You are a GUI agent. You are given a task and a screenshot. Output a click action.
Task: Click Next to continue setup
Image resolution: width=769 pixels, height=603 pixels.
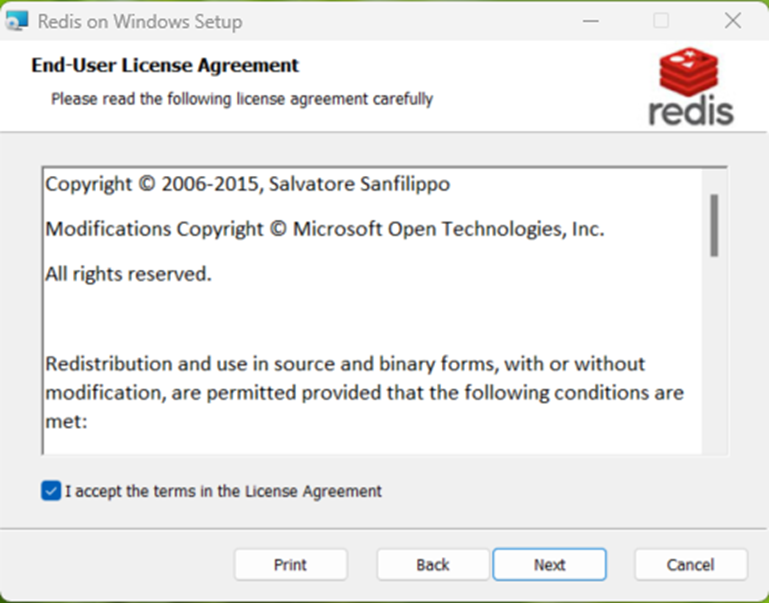(x=550, y=565)
